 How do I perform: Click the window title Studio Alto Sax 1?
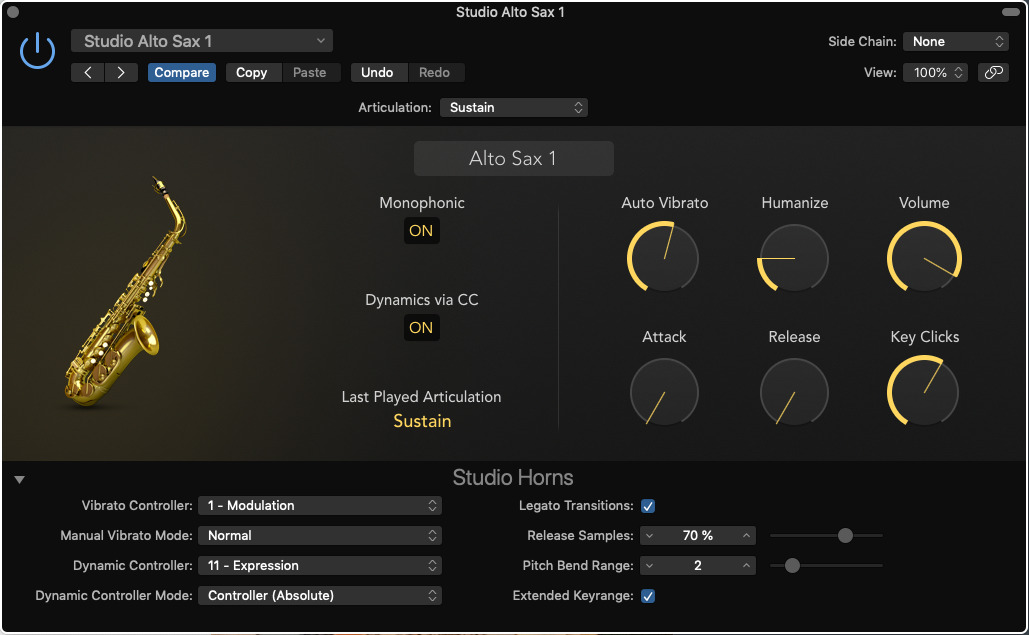tap(510, 12)
